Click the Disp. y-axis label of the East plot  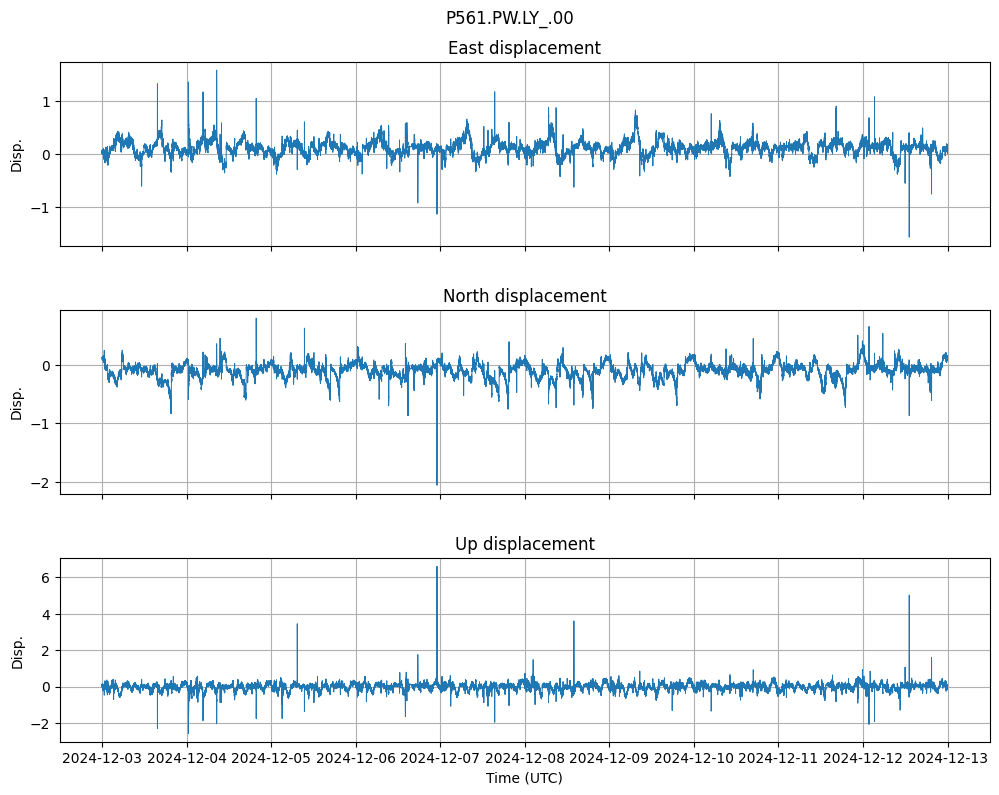[x=17, y=154]
